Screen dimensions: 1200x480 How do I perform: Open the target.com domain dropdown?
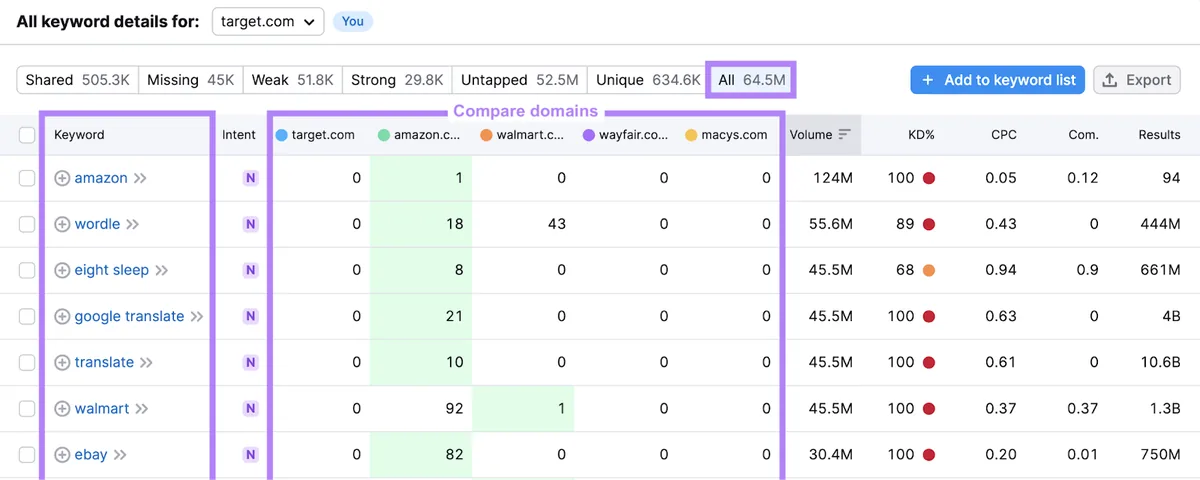268,21
